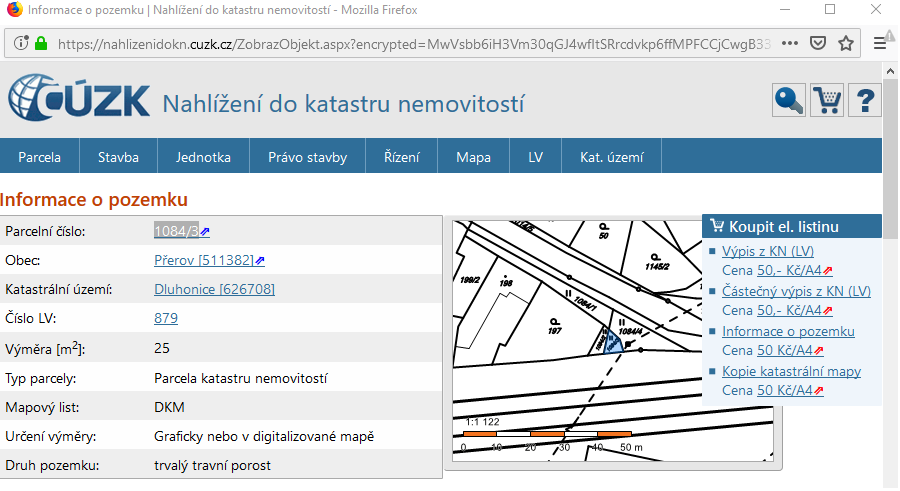
Task: Go to the Mapa tab
Action: [473, 157]
